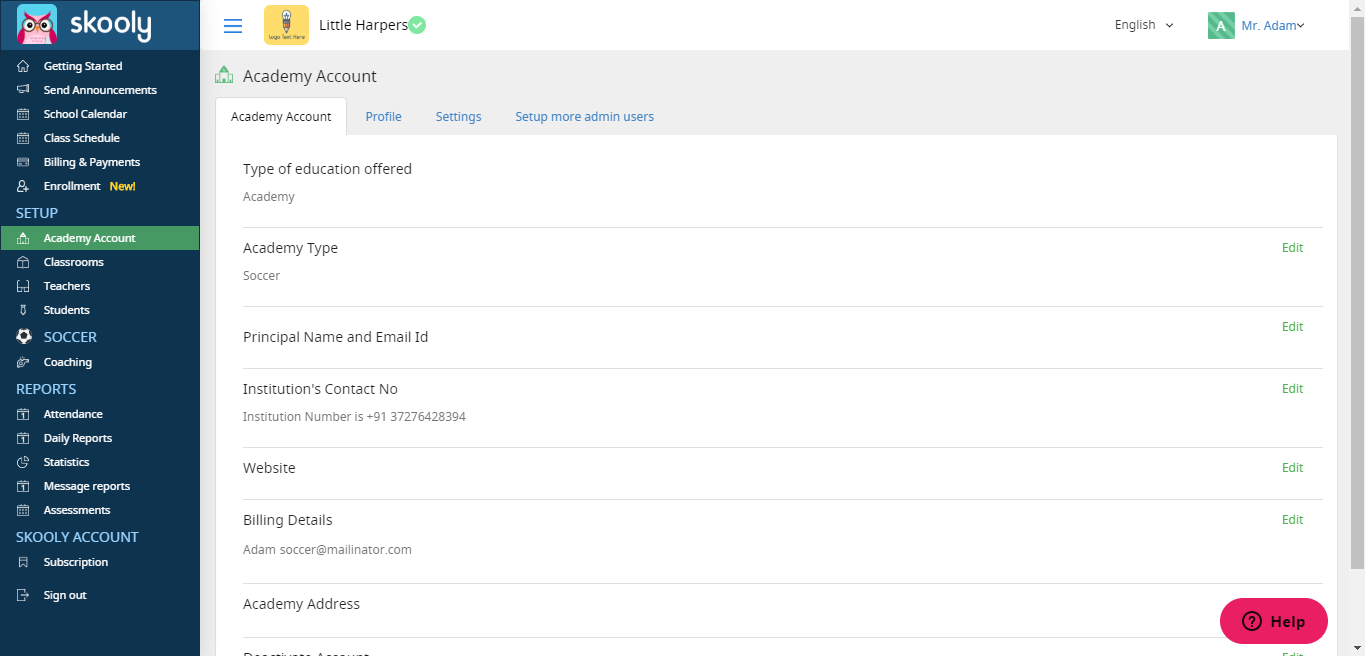Edit the Academy Type
Viewport: 1365px width, 656px height.
pos(1292,248)
